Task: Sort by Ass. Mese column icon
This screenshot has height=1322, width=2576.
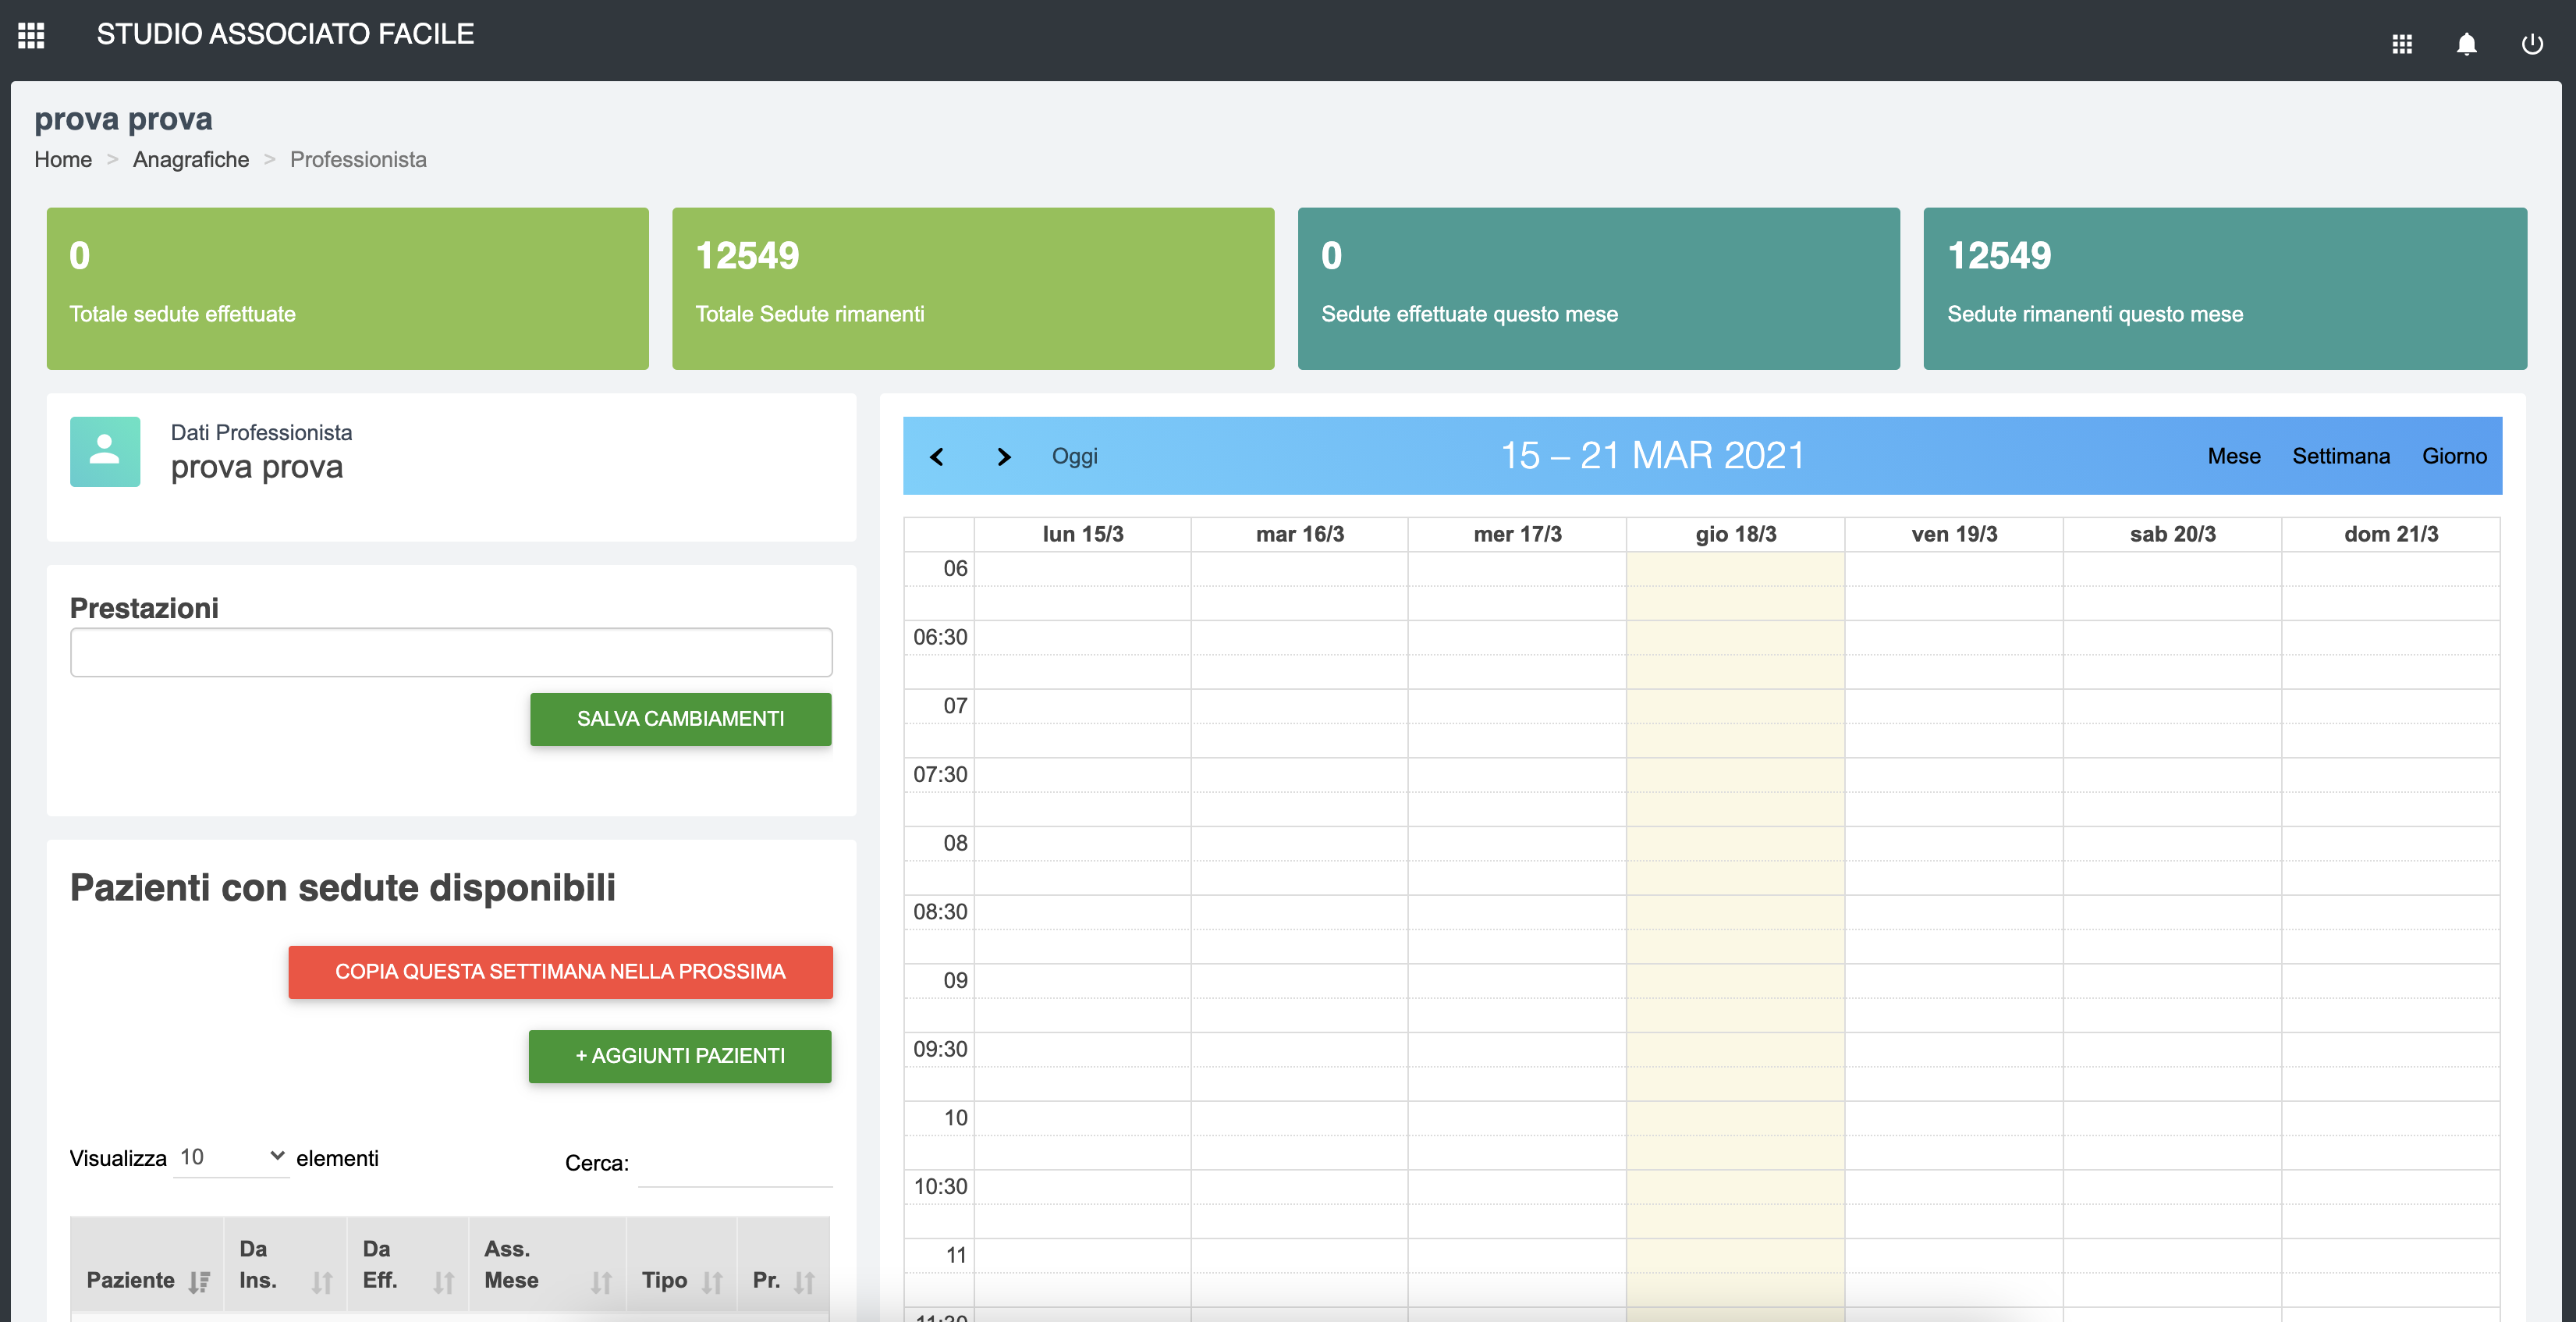Action: click(601, 1281)
